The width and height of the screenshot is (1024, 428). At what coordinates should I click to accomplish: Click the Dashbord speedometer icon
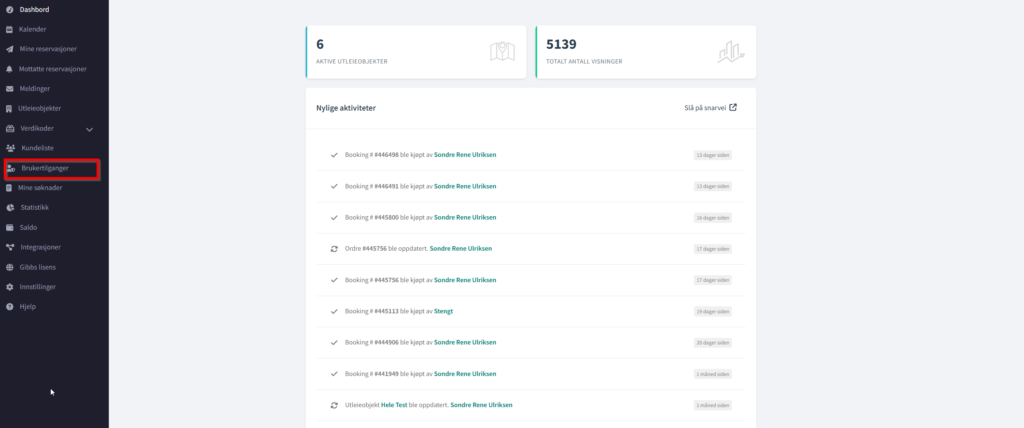[x=9, y=9]
